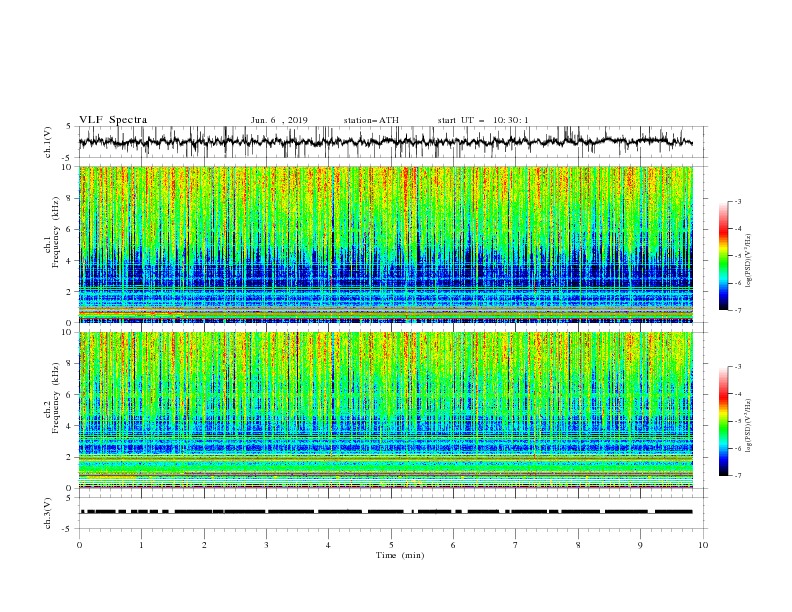Image resolution: width=792 pixels, height=612 pixels.
Task: Click the "-3" label on ch.2 colorbar
Action: click(x=737, y=367)
